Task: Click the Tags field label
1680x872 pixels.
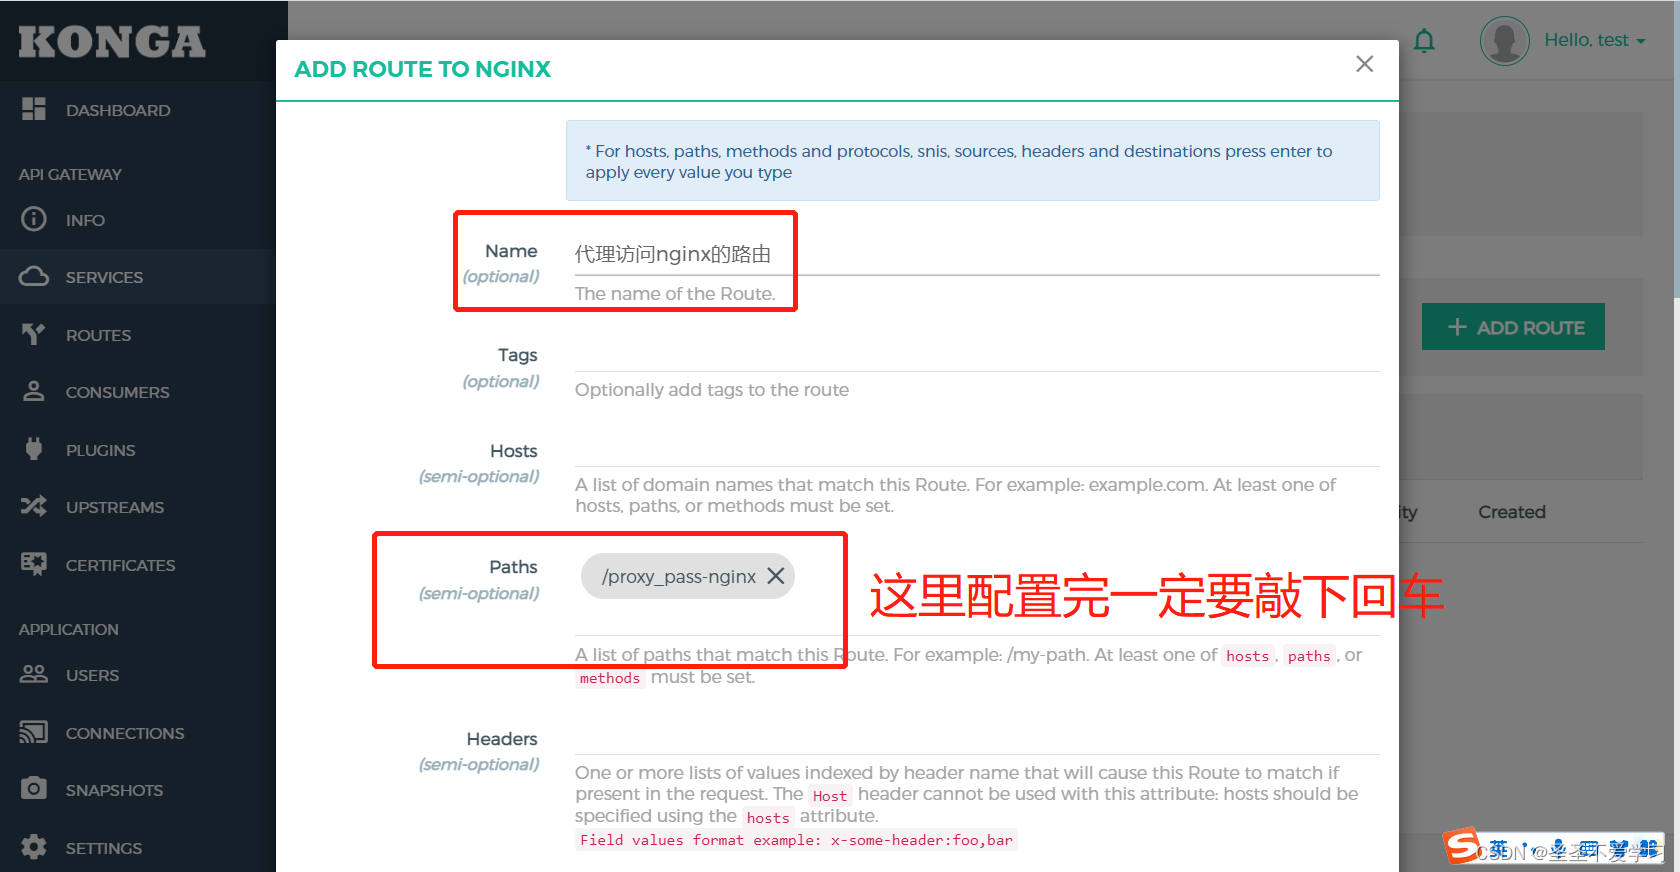Action: [518, 355]
